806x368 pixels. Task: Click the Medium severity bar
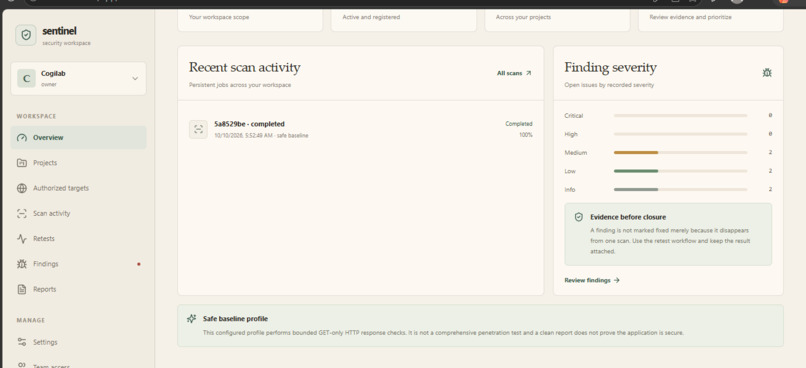click(x=680, y=153)
